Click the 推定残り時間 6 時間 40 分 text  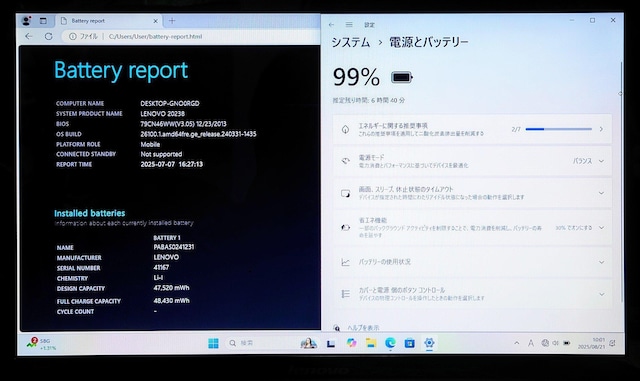coord(369,100)
